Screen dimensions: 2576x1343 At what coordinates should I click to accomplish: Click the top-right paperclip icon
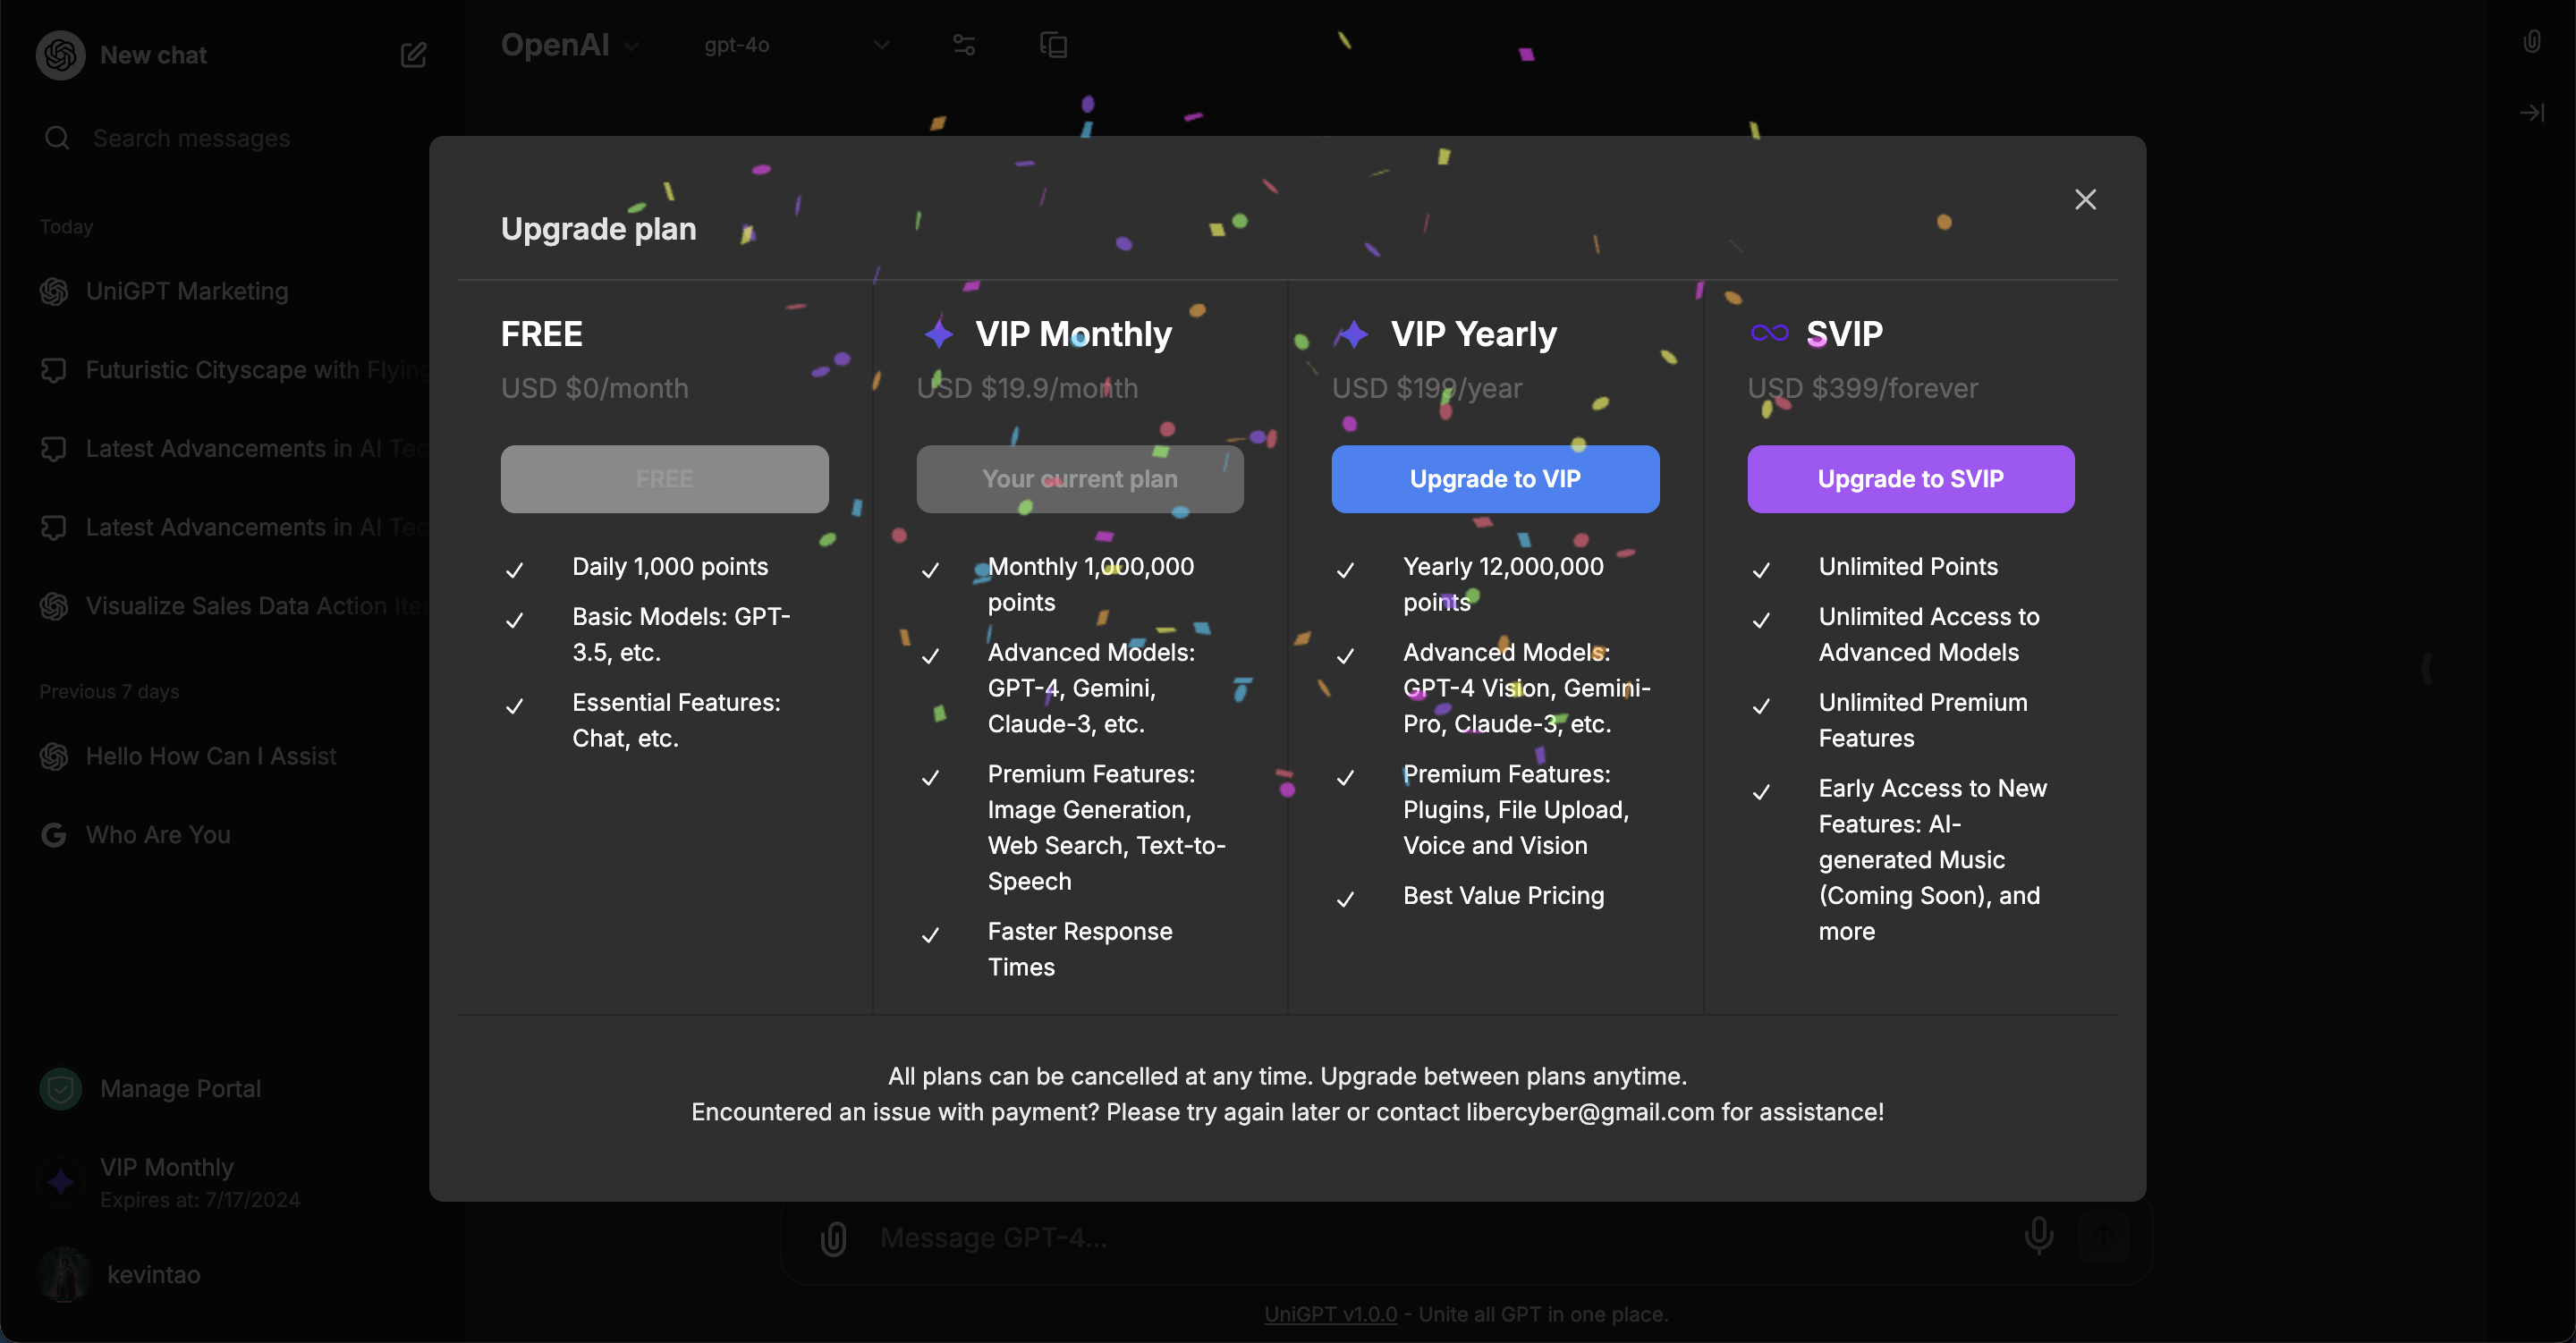(2531, 42)
